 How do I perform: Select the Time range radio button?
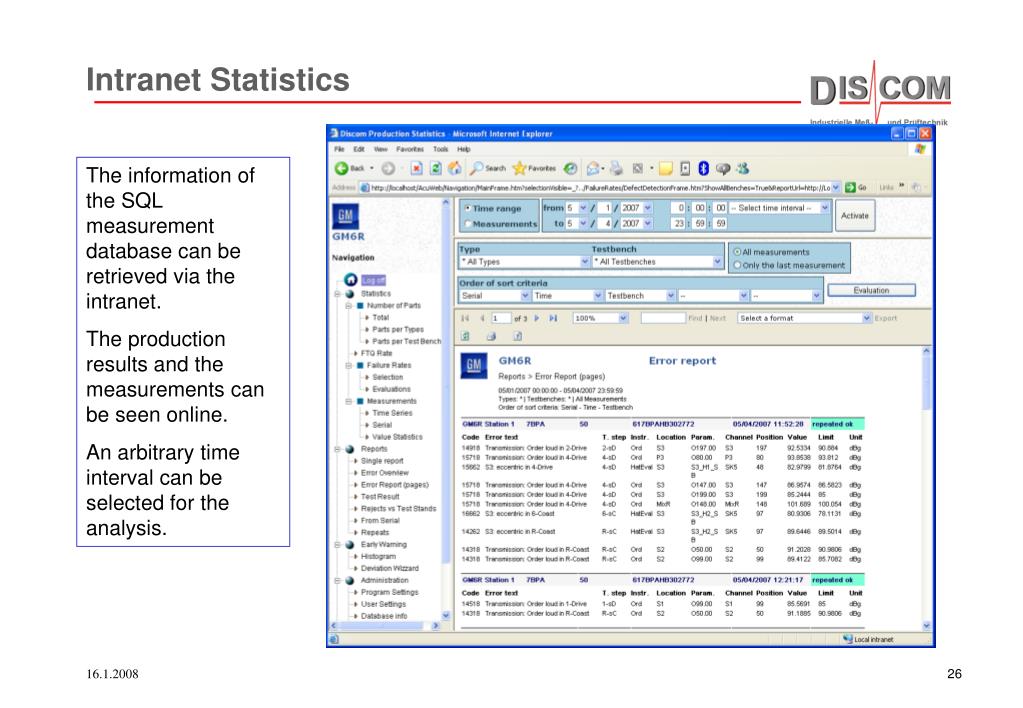pyautogui.click(x=467, y=208)
